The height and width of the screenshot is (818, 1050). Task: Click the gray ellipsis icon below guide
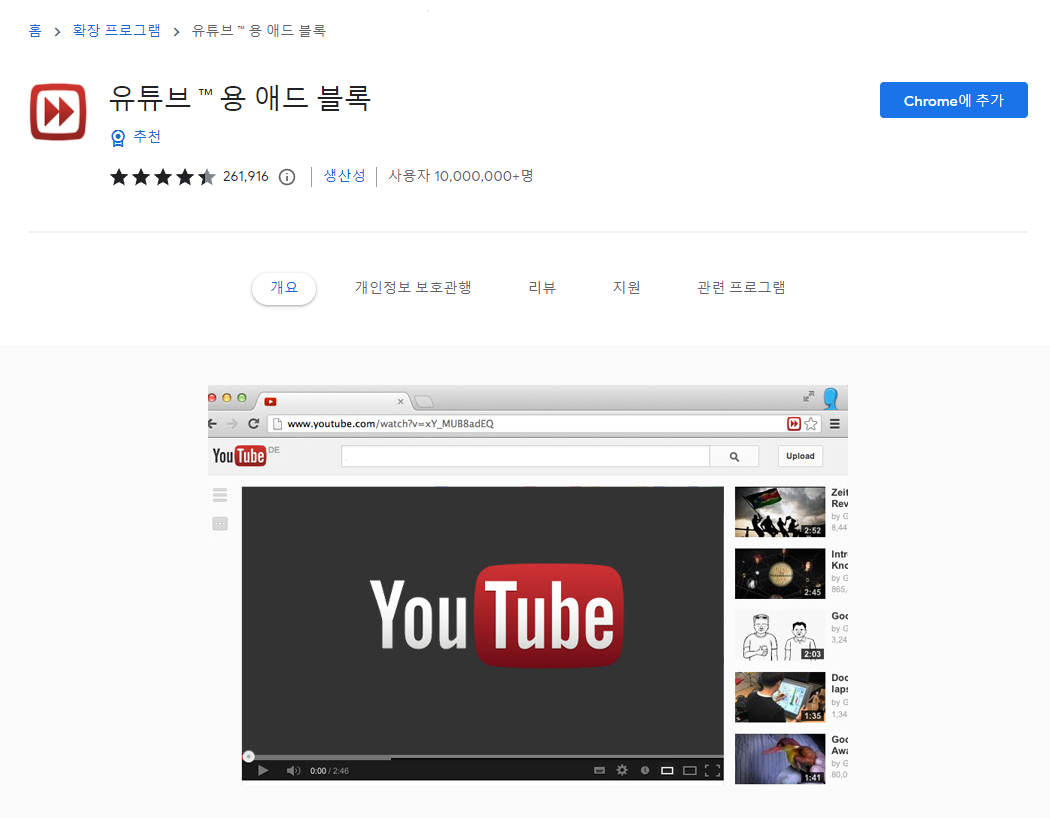pos(220,523)
